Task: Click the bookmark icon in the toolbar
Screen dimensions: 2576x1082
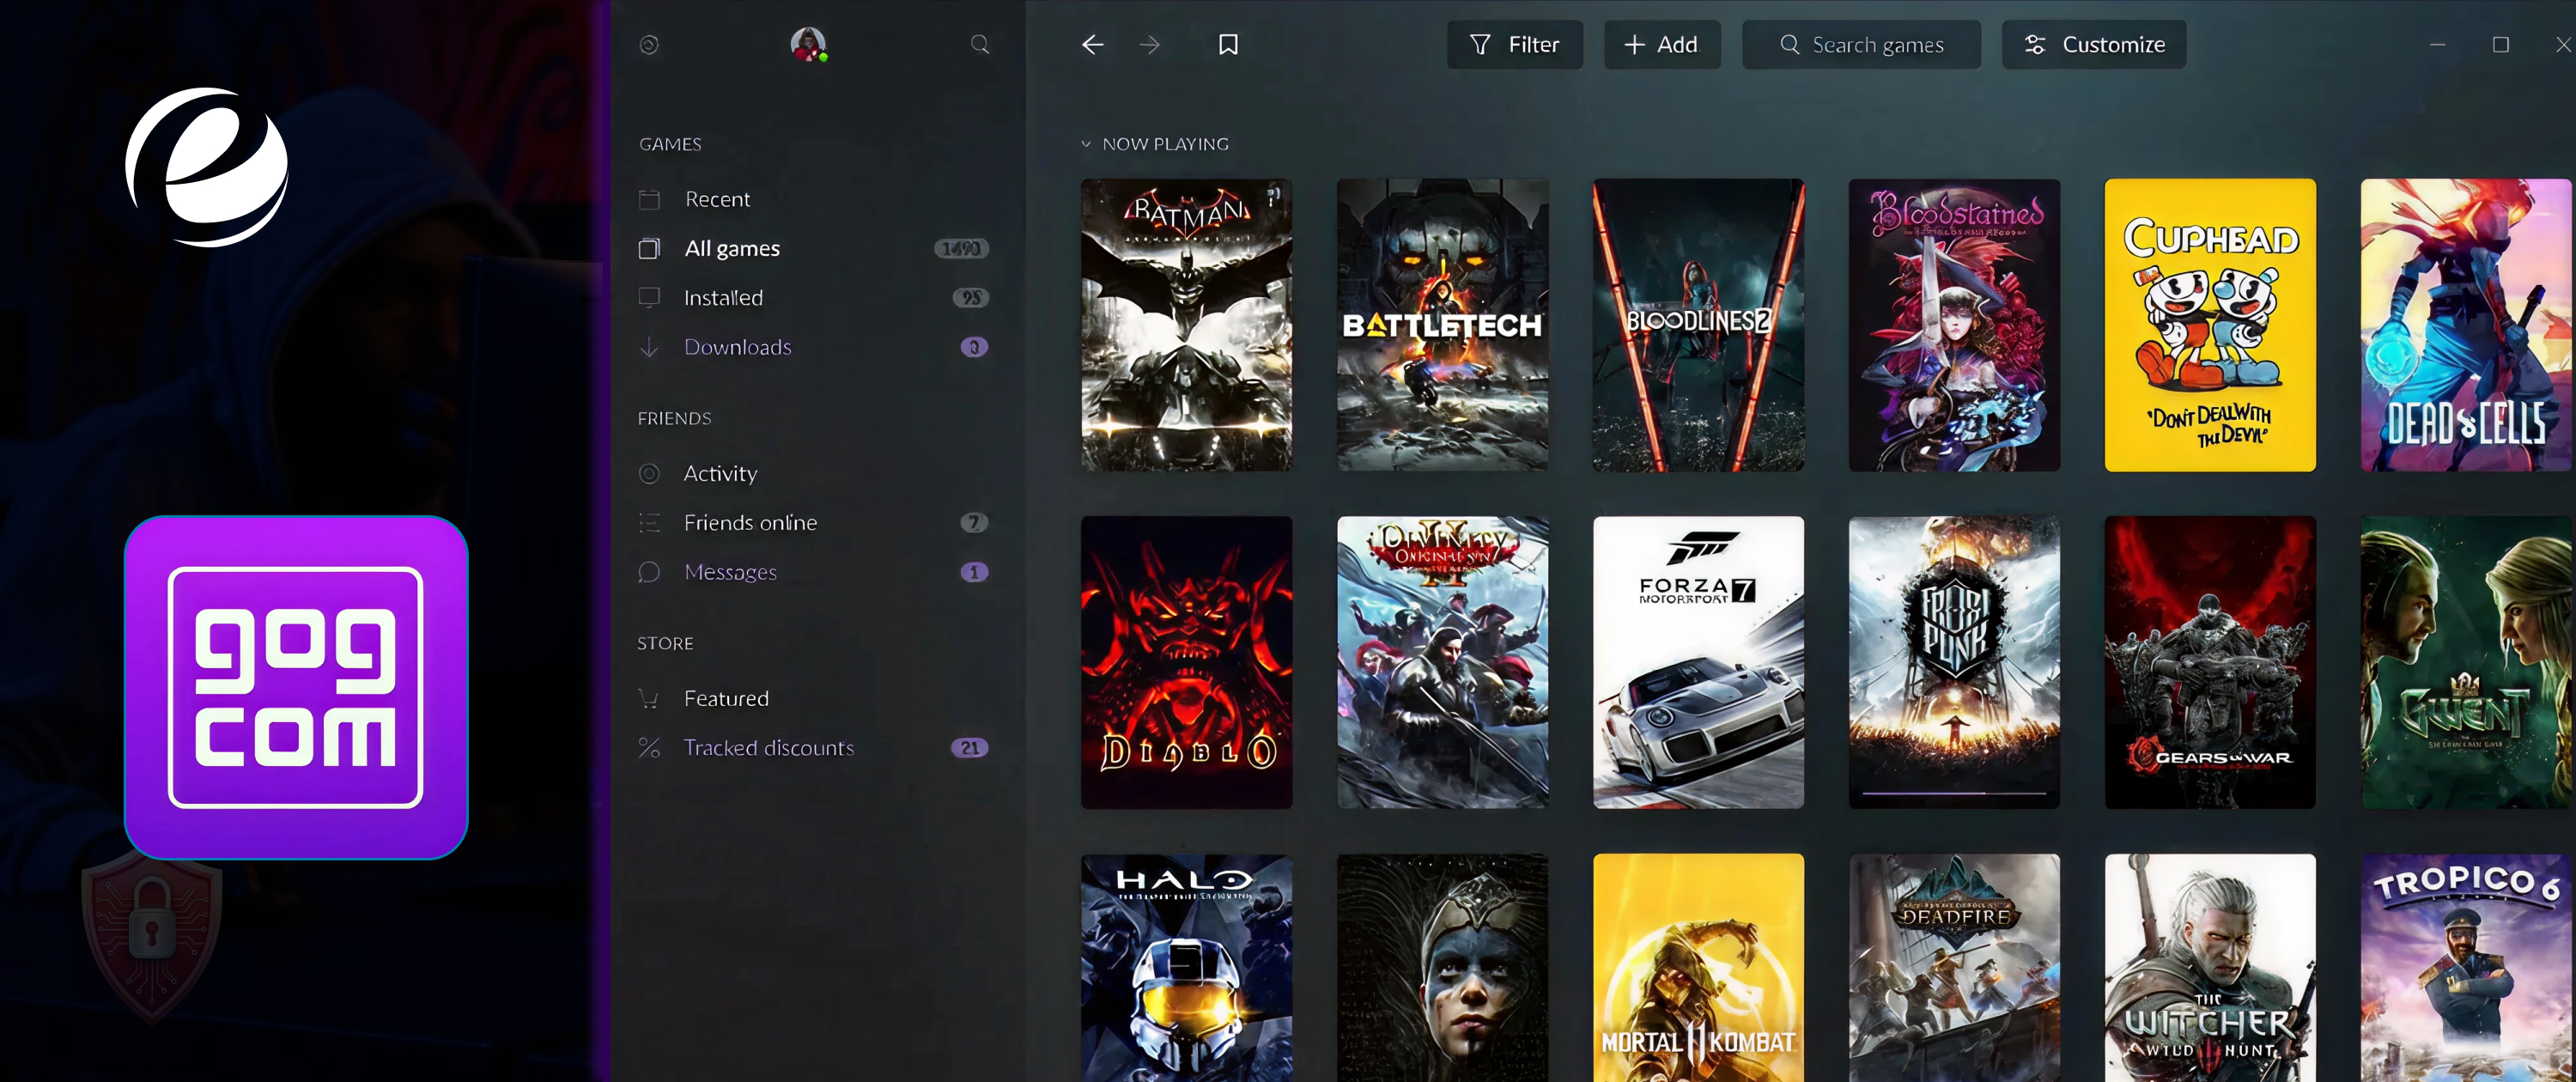Action: [1228, 45]
